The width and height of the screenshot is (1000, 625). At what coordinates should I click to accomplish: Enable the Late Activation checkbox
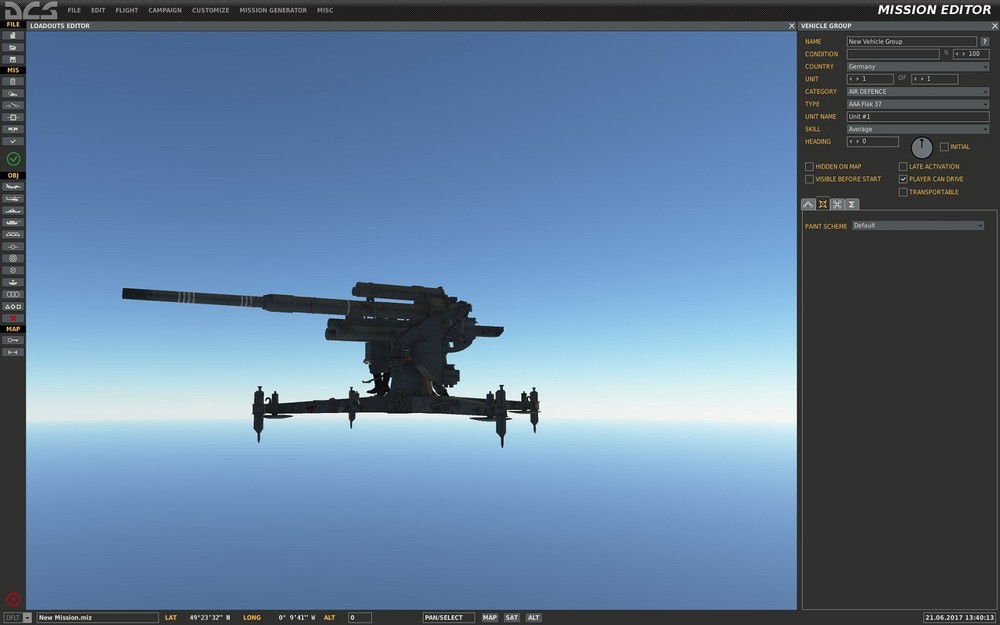(903, 166)
